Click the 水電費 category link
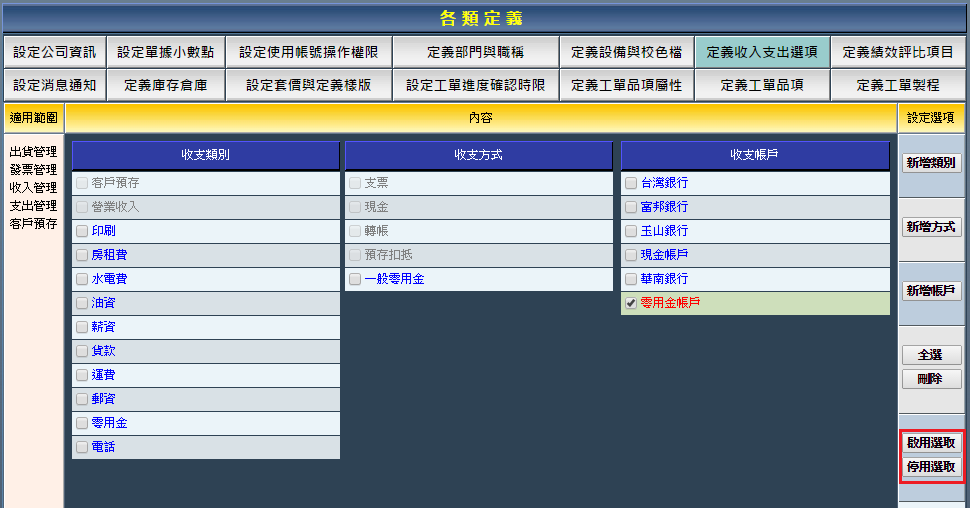Image resolution: width=970 pixels, height=508 pixels. point(108,279)
